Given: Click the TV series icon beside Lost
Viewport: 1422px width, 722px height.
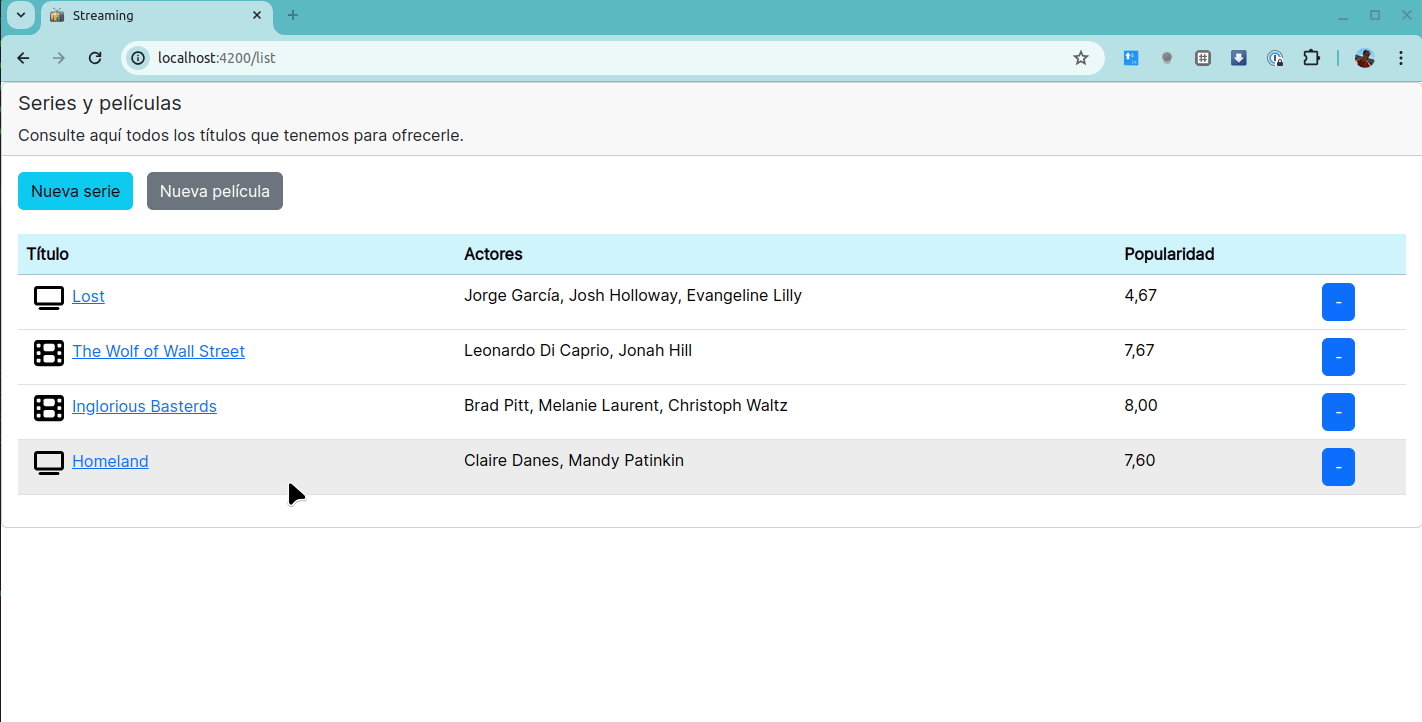Looking at the screenshot, I should coord(49,298).
